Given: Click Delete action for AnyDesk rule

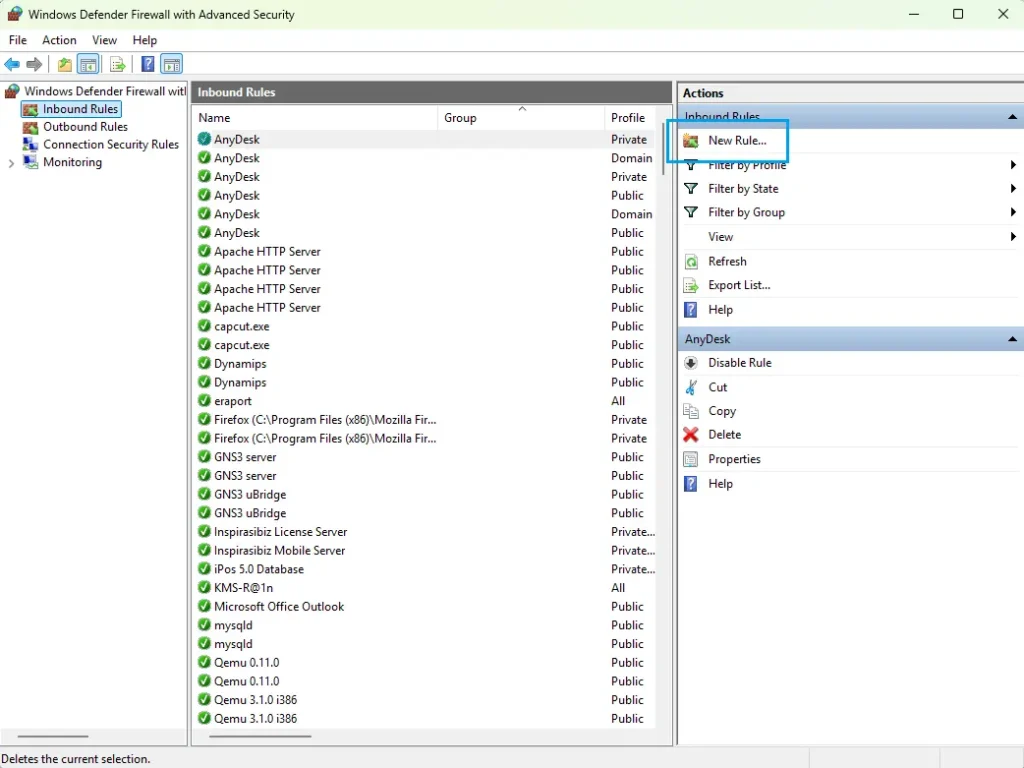Looking at the screenshot, I should [725, 434].
